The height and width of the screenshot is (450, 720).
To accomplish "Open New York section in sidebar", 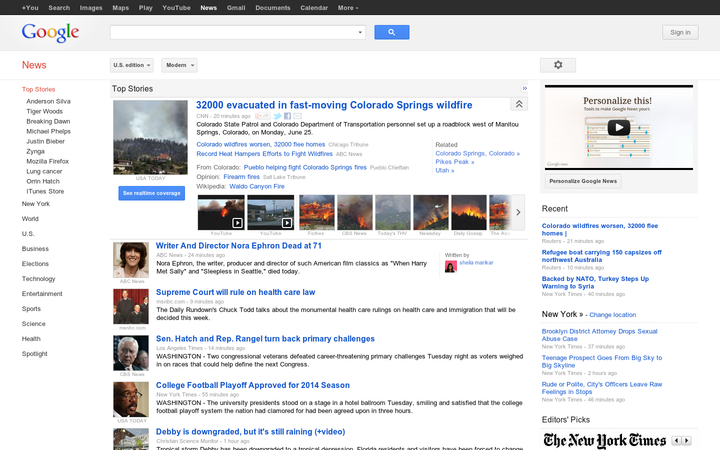I will click(36, 203).
